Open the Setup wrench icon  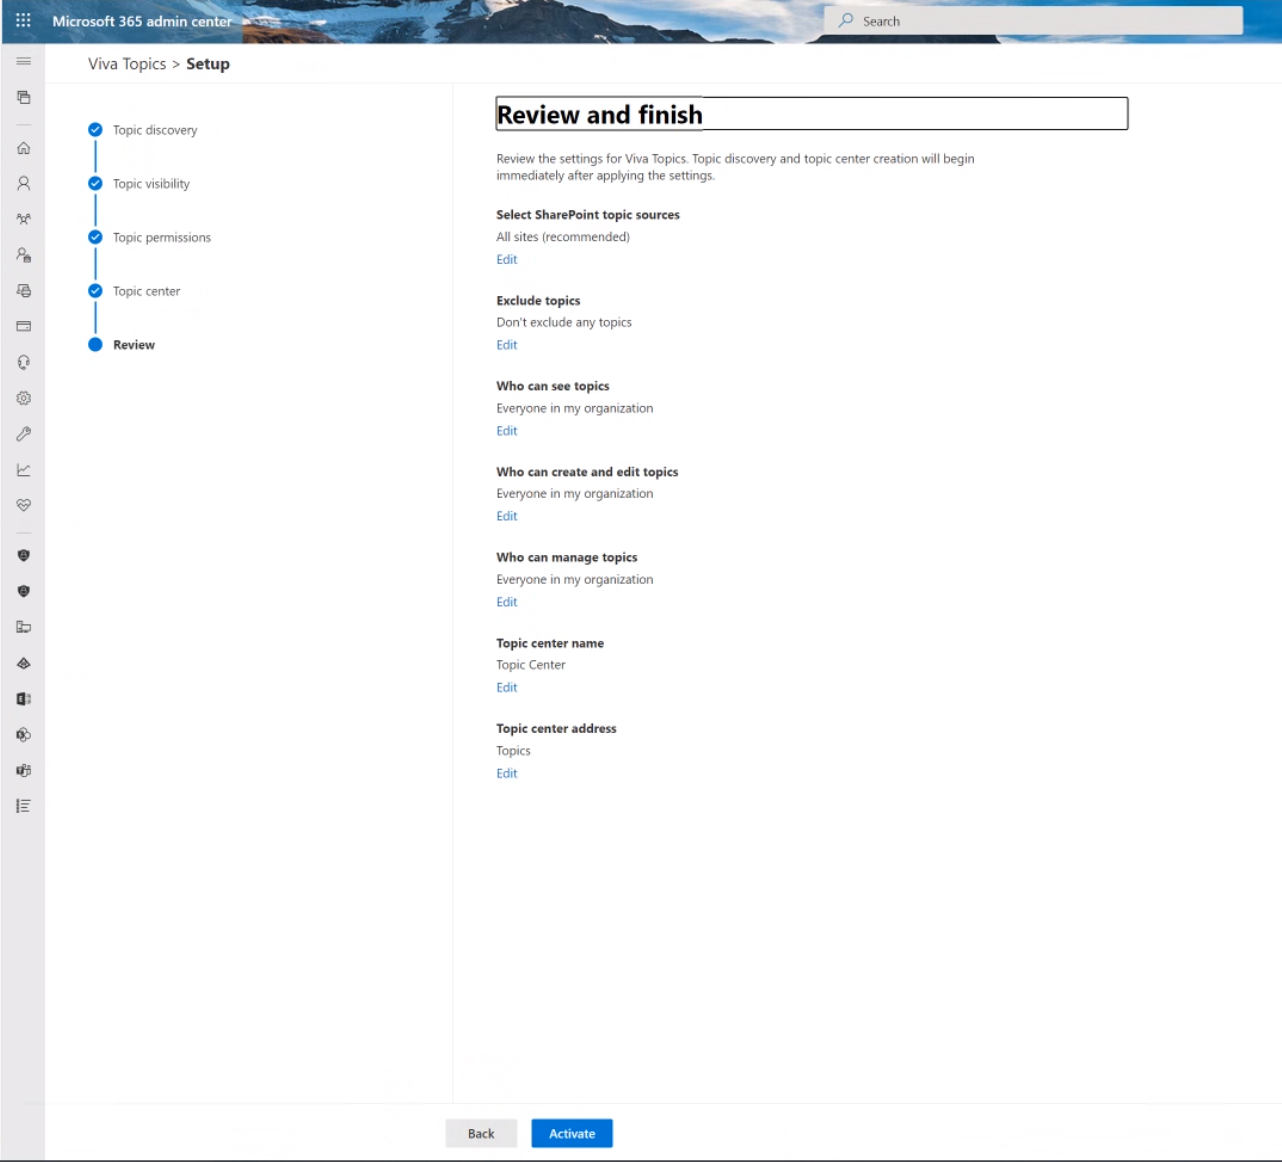(23, 434)
